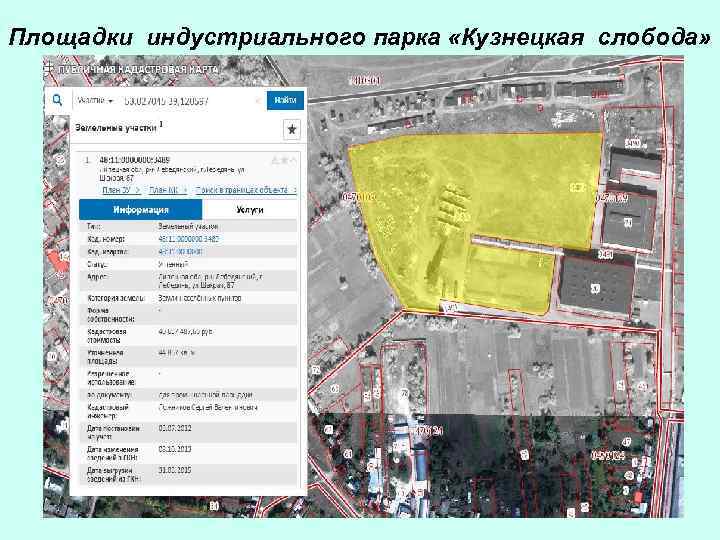
Task: Click the Категория земель value
Action: point(200,298)
